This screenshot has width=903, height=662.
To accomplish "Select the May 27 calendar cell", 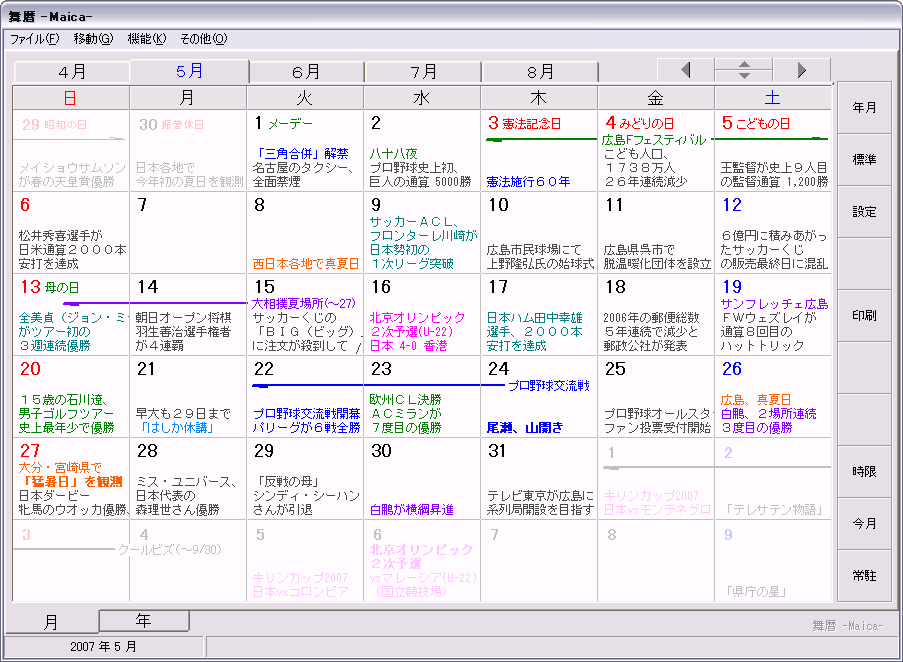I will click(x=71, y=478).
